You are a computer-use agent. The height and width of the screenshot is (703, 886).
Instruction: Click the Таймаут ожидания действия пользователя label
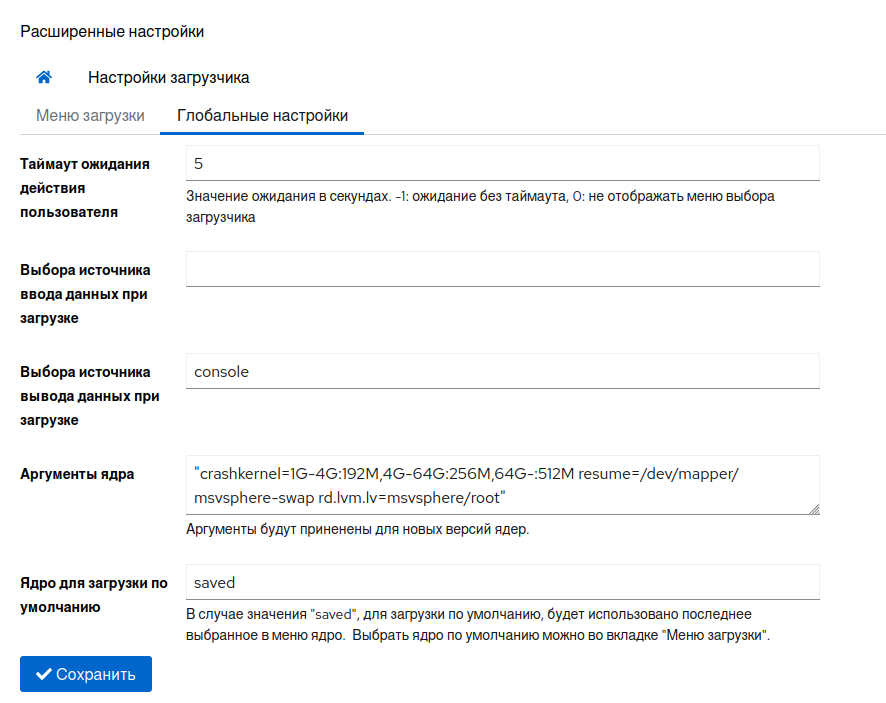pyautogui.click(x=85, y=187)
